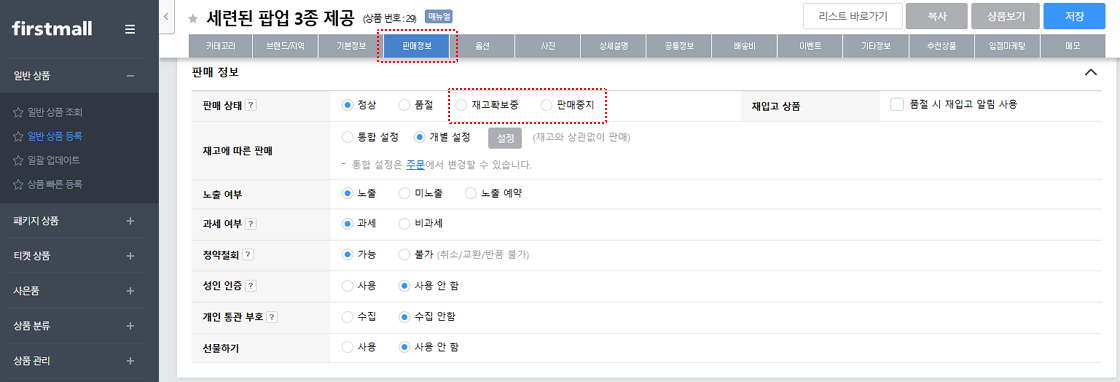
Task: Collapse the 일반 상품 sidebar group
Action: point(130,76)
